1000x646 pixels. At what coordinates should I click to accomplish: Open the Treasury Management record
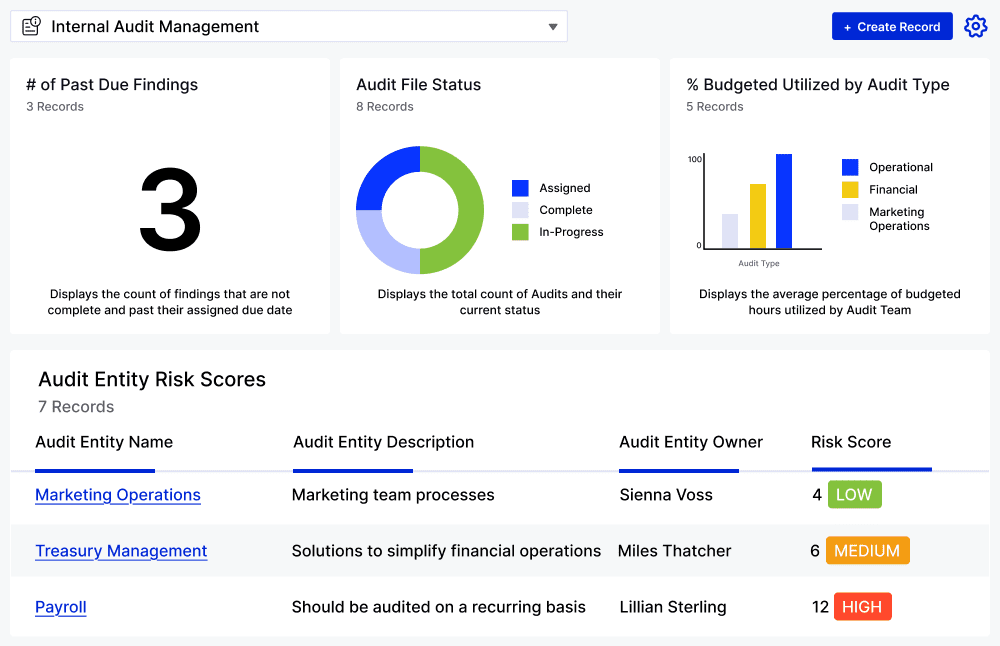coord(121,551)
